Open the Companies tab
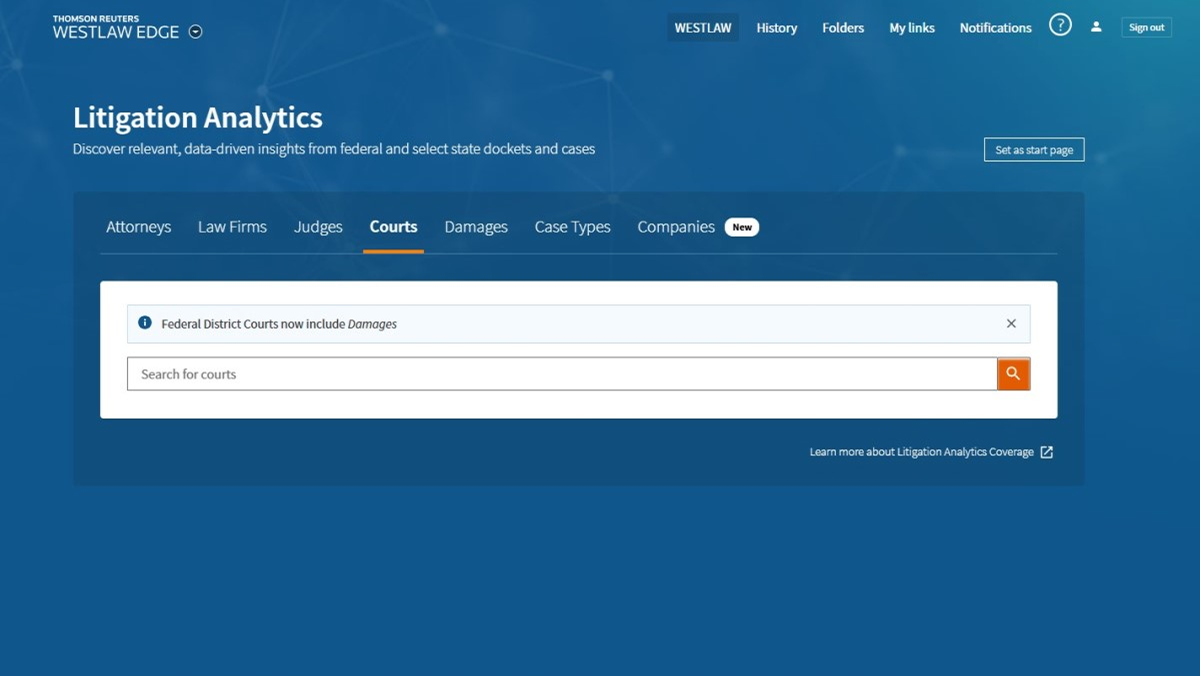The height and width of the screenshot is (676, 1200). (676, 227)
